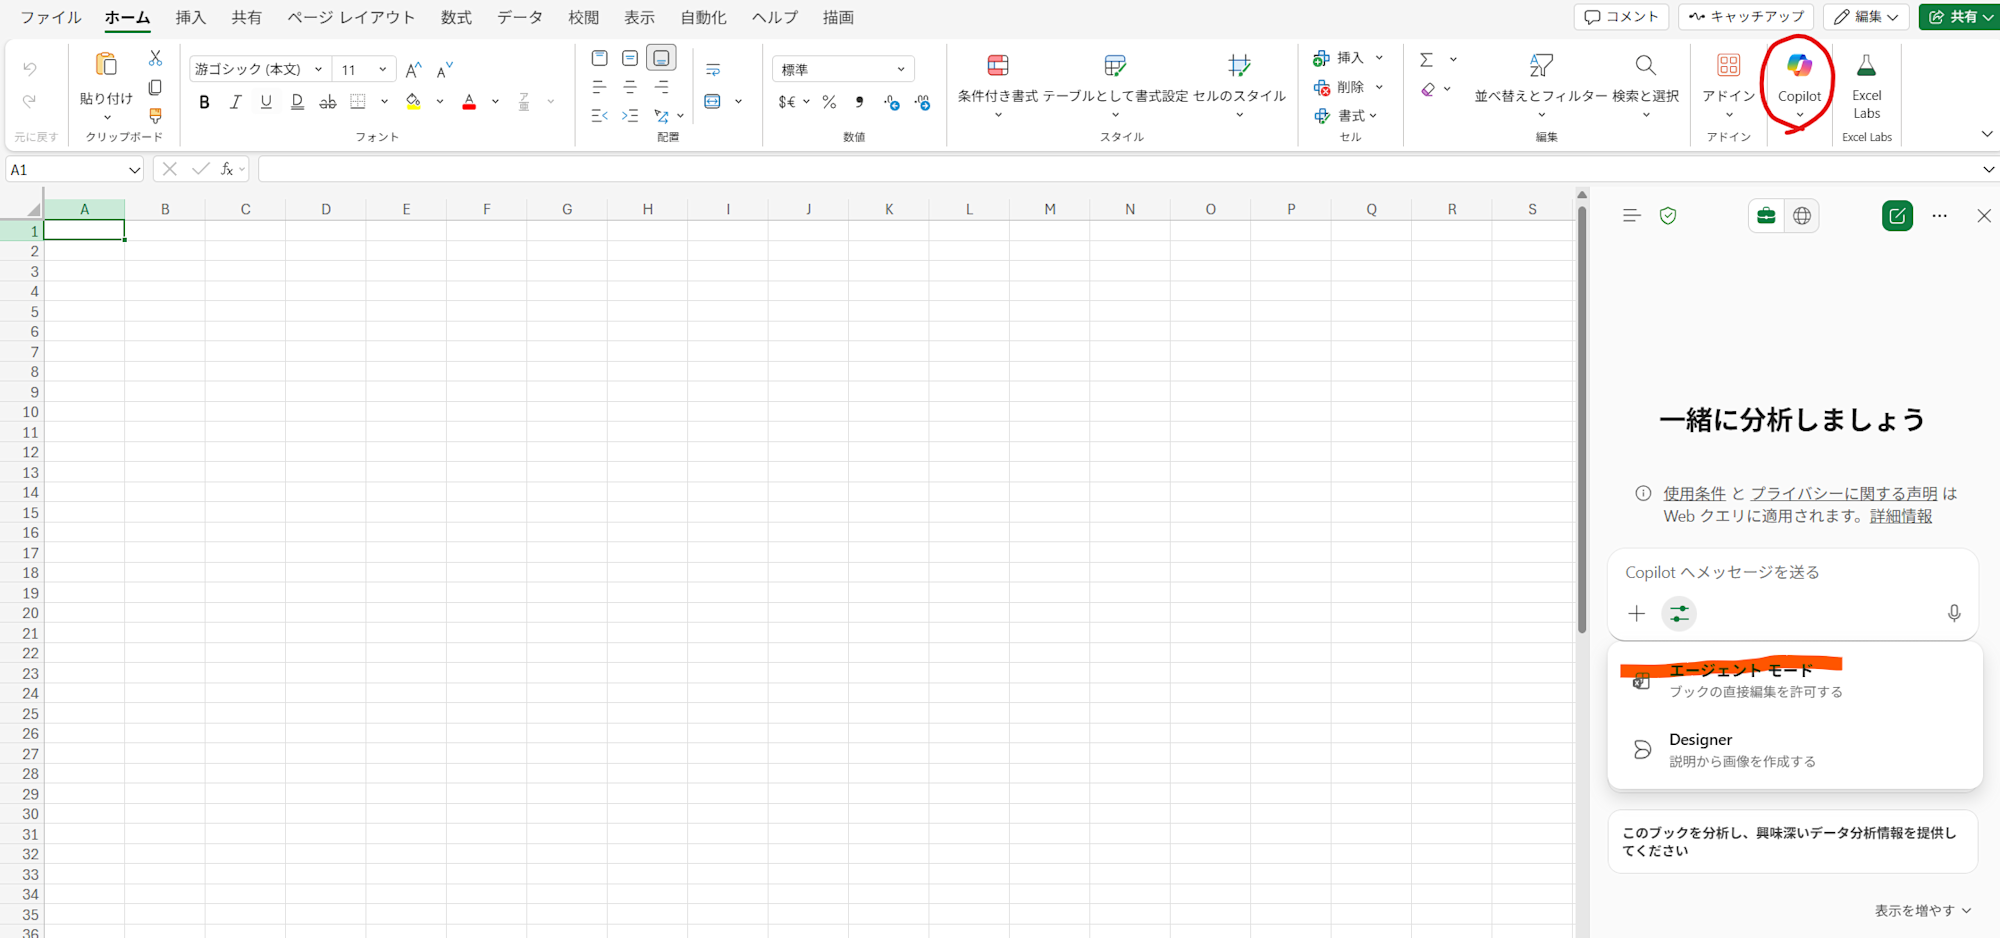Switch to the ページ レイアウト tab
The width and height of the screenshot is (2000, 938).
[351, 17]
